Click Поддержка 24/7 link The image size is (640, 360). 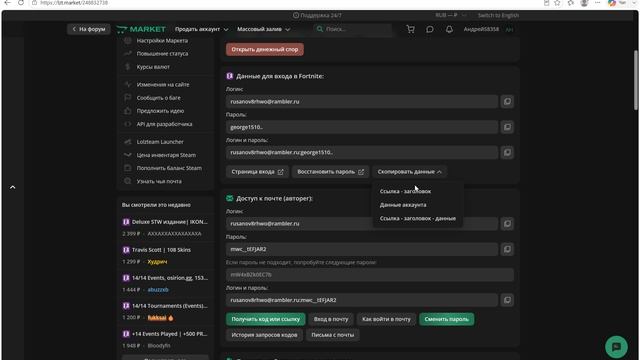click(x=317, y=15)
